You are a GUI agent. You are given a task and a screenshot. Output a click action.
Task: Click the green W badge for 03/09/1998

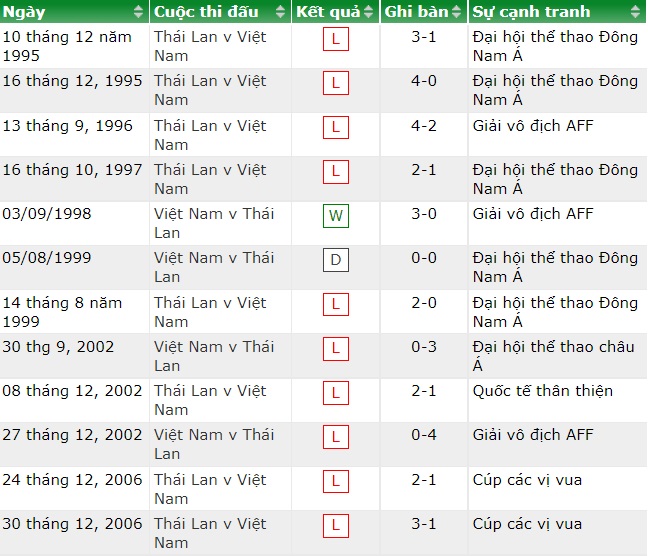coord(336,216)
